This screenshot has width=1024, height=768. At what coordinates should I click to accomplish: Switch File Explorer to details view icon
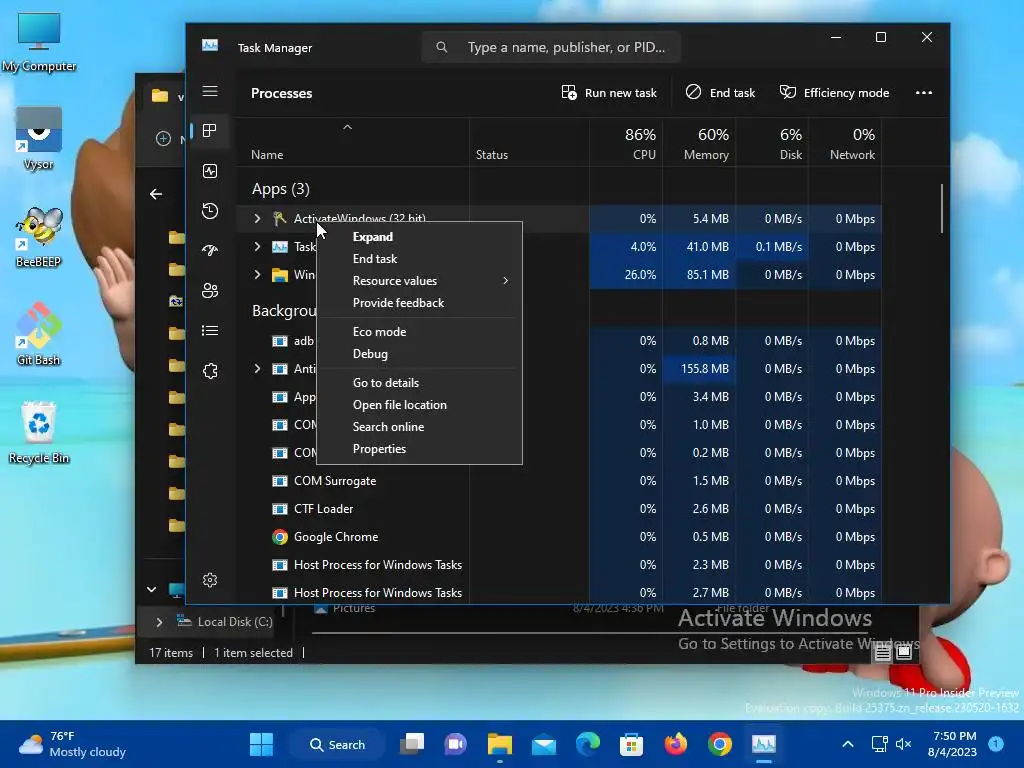(882, 652)
